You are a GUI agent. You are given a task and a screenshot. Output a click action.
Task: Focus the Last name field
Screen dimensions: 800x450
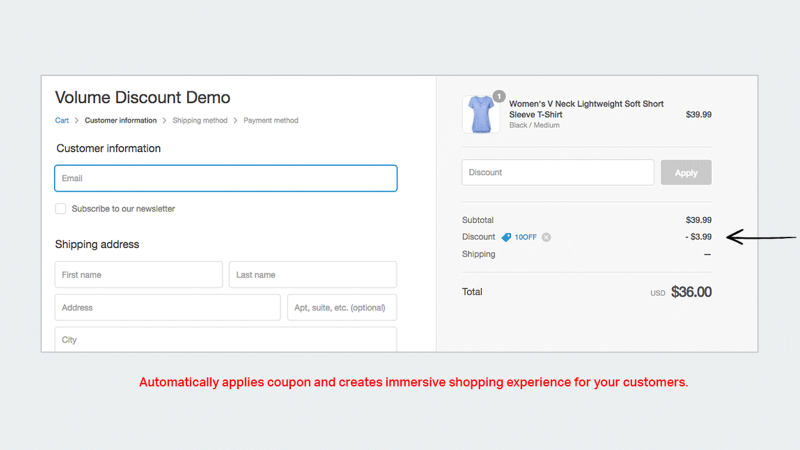point(313,274)
